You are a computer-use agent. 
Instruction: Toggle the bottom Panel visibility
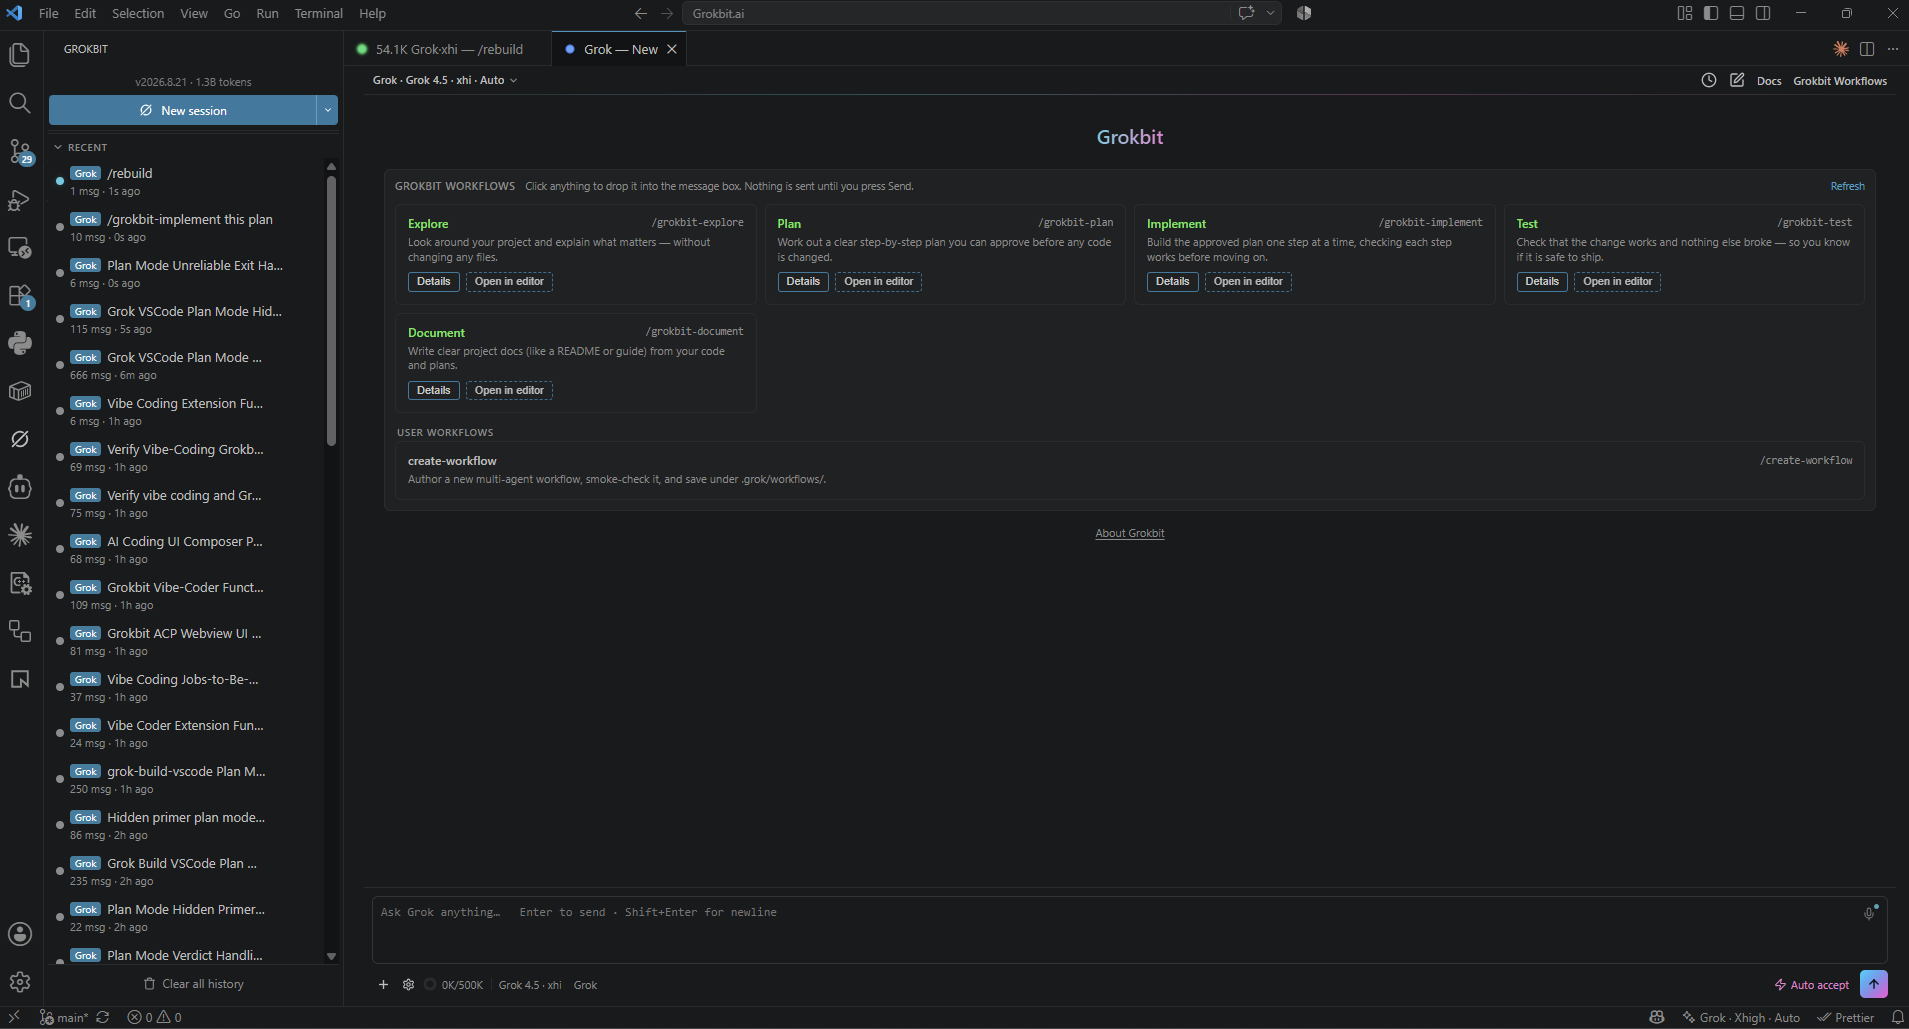point(1737,13)
